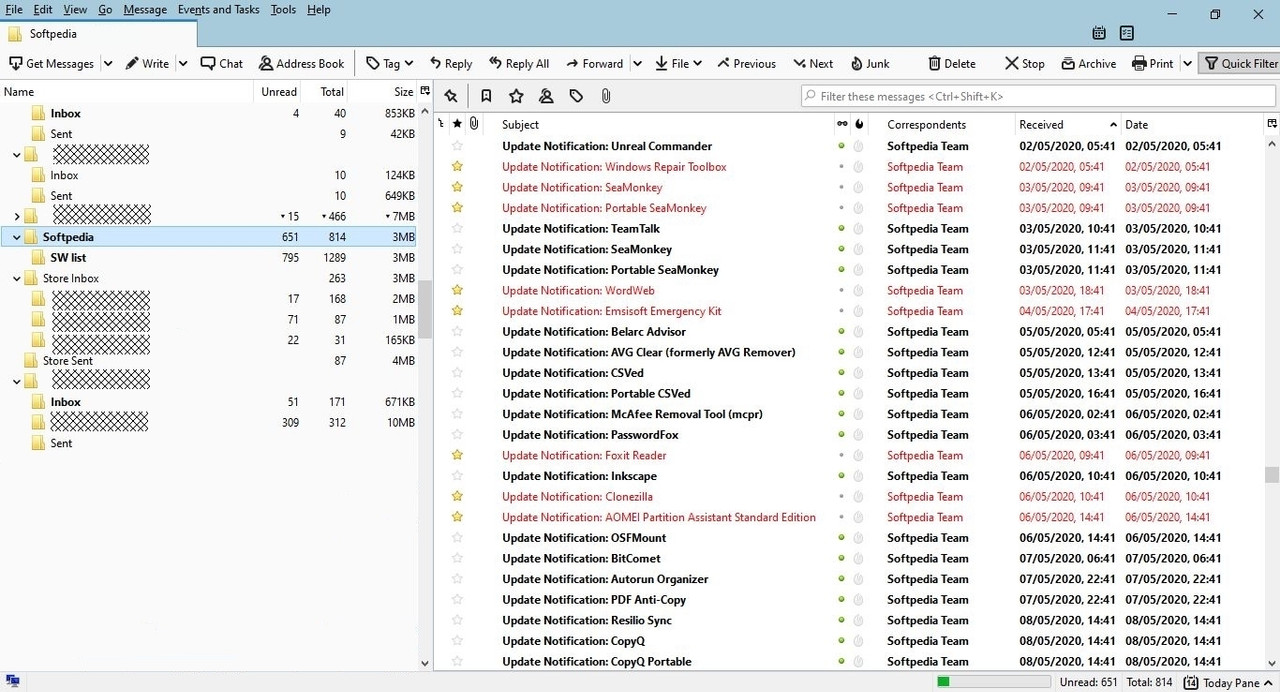Image resolution: width=1280 pixels, height=692 pixels.
Task: Open the Edit menu
Action: tap(43, 9)
